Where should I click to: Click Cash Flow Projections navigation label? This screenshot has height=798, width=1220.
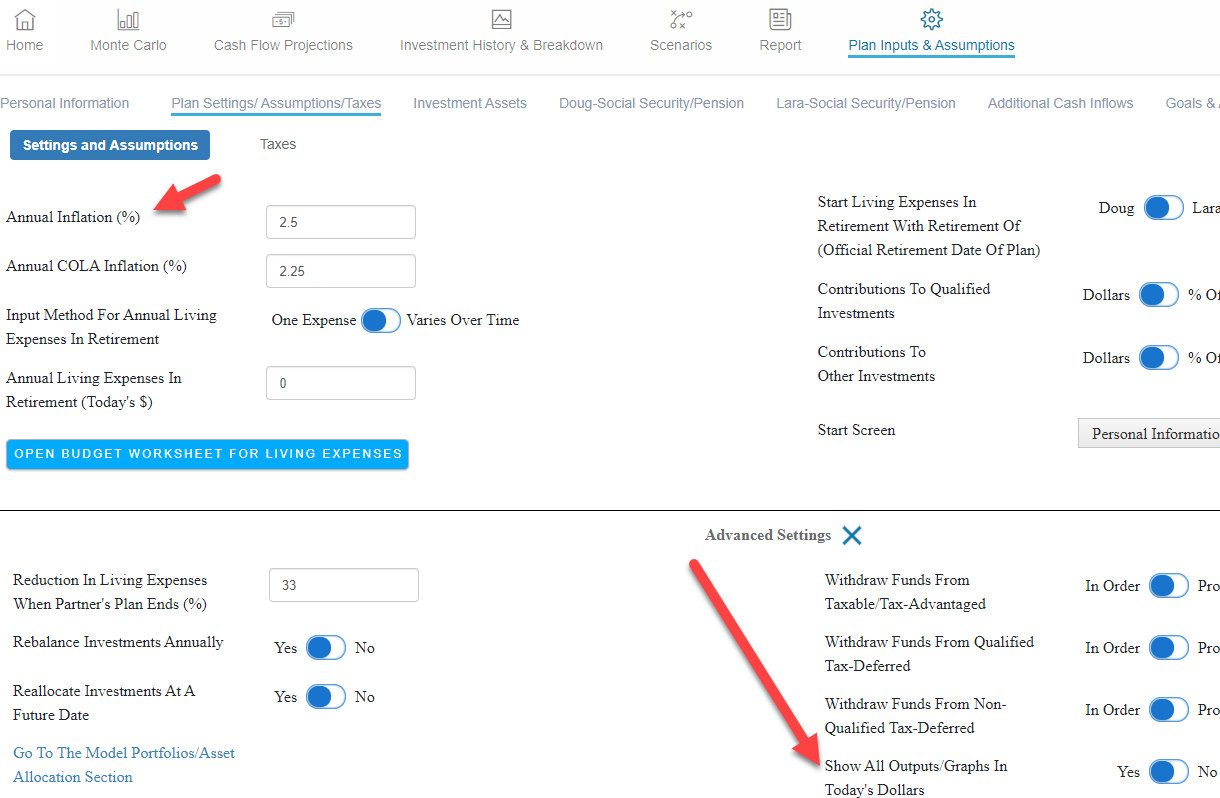(x=283, y=45)
